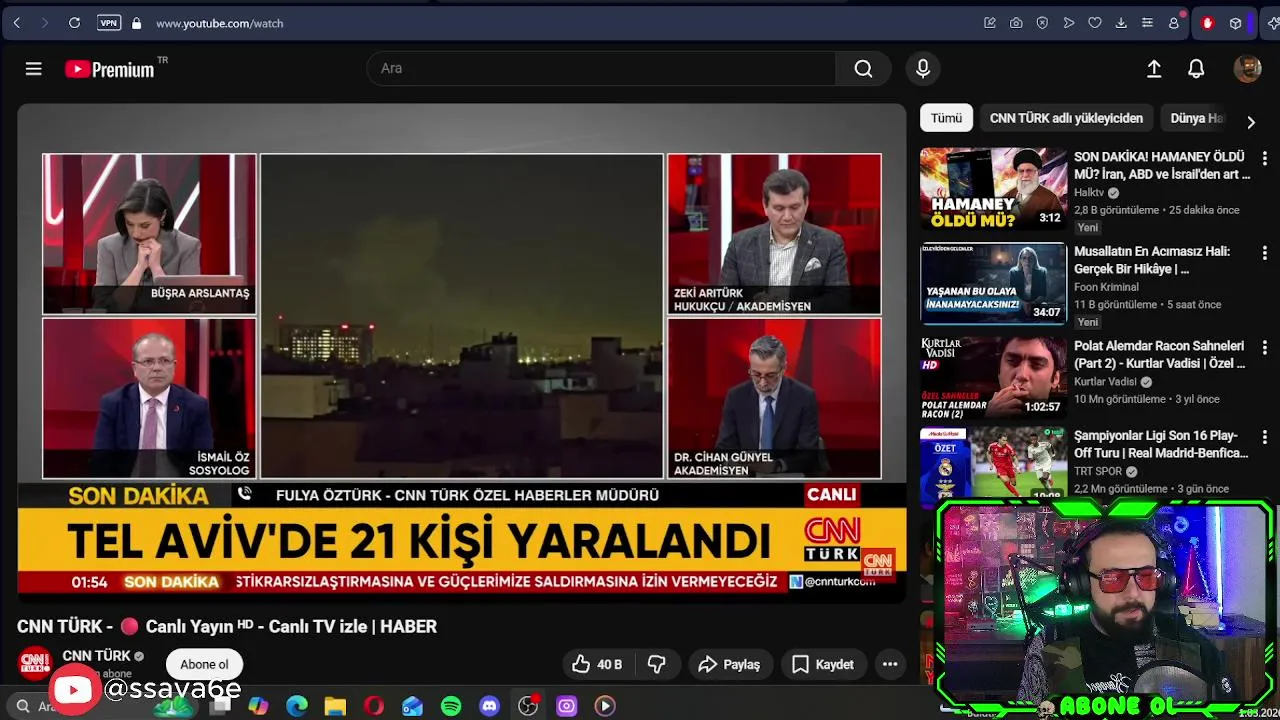The image size is (1280, 720).
Task: Open Opera pinboard edit icon
Action: [x=990, y=23]
